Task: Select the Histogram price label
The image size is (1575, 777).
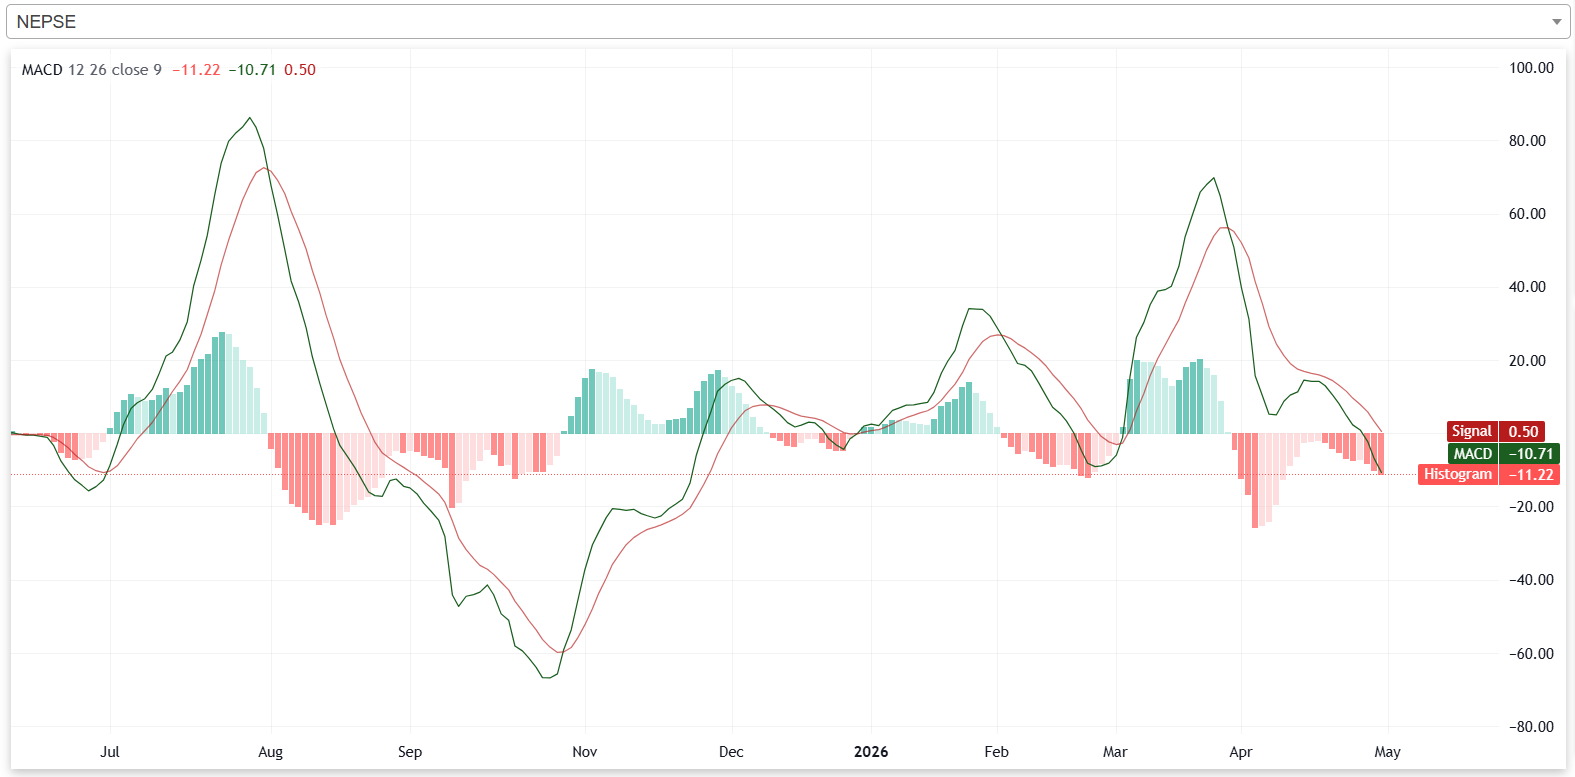Action: pyautogui.click(x=1458, y=474)
